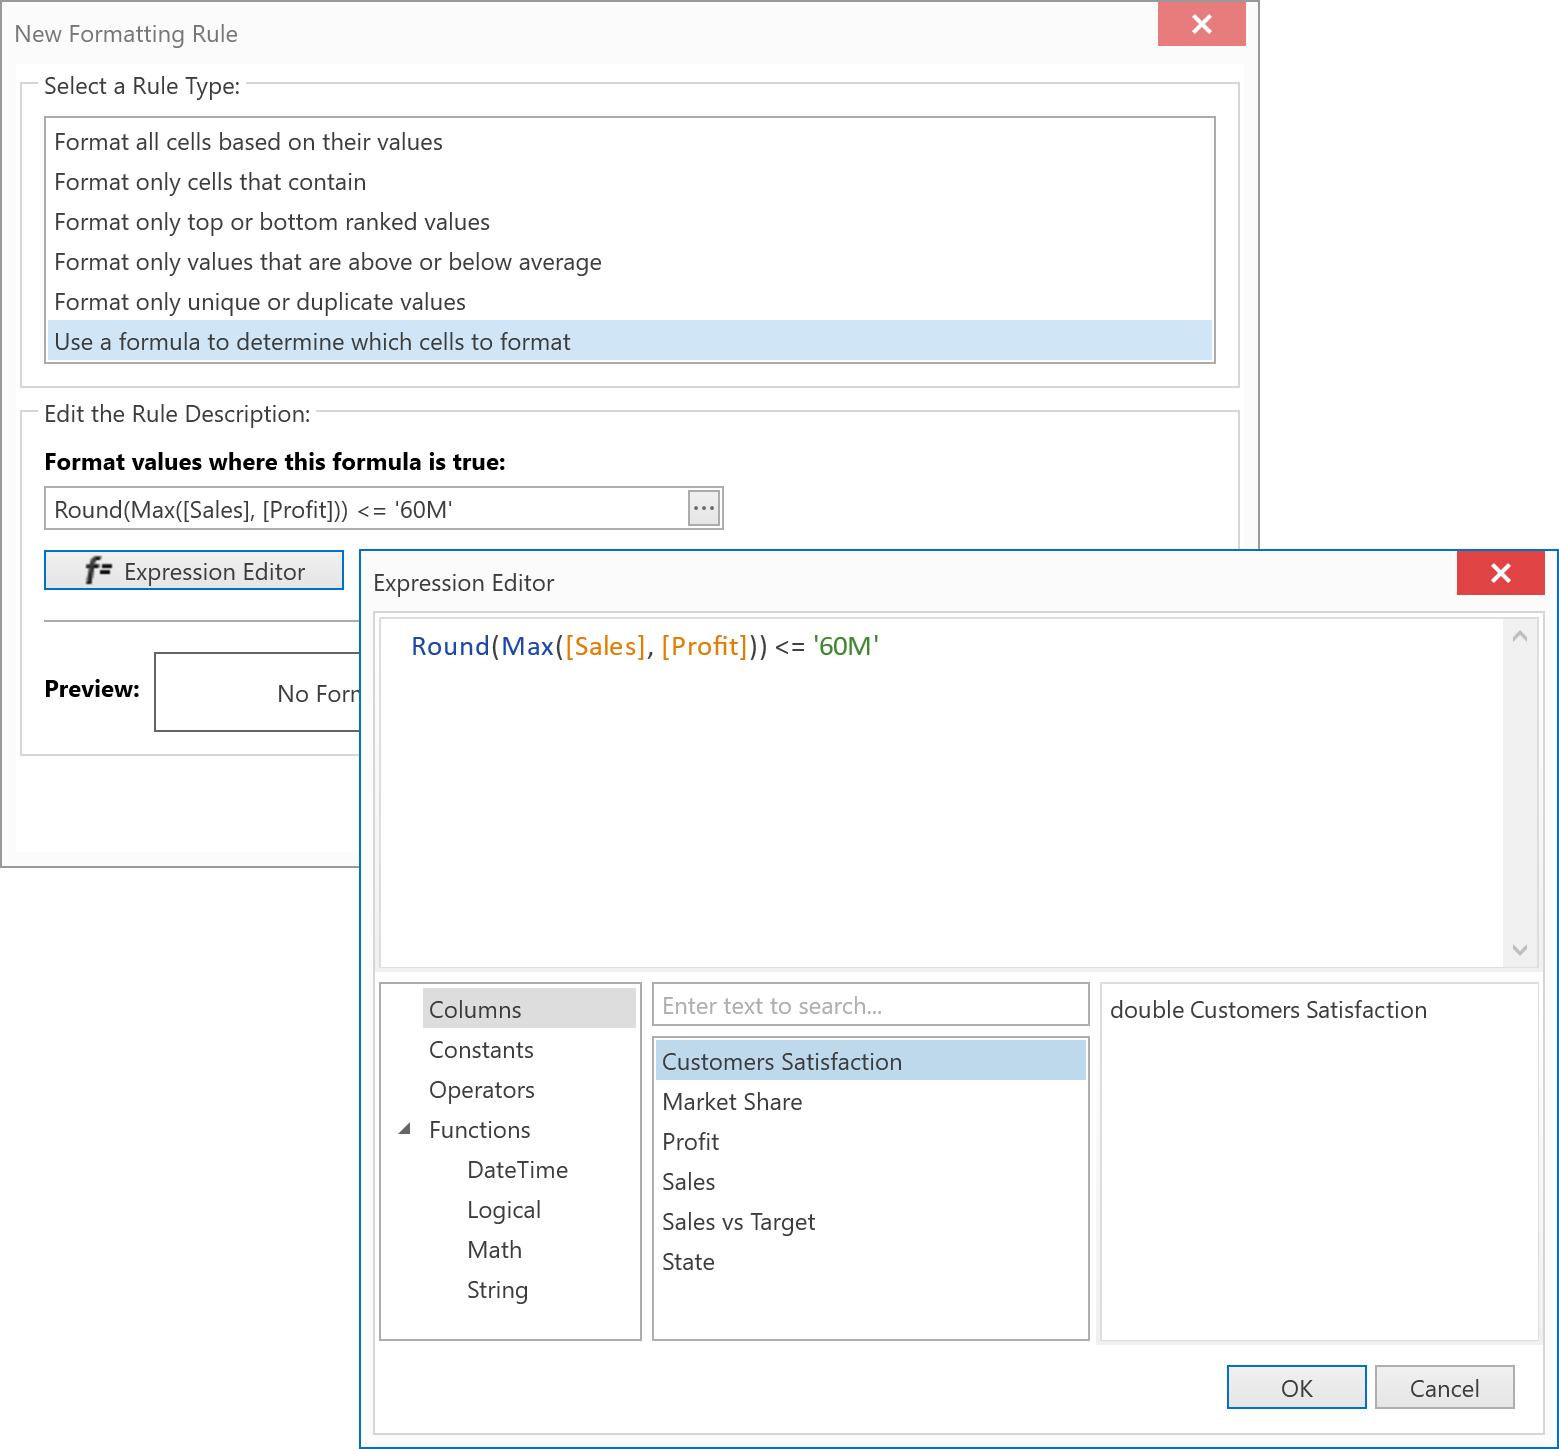Select 'Format only unique or duplicate values'
The height and width of the screenshot is (1449, 1559).
tap(629, 302)
